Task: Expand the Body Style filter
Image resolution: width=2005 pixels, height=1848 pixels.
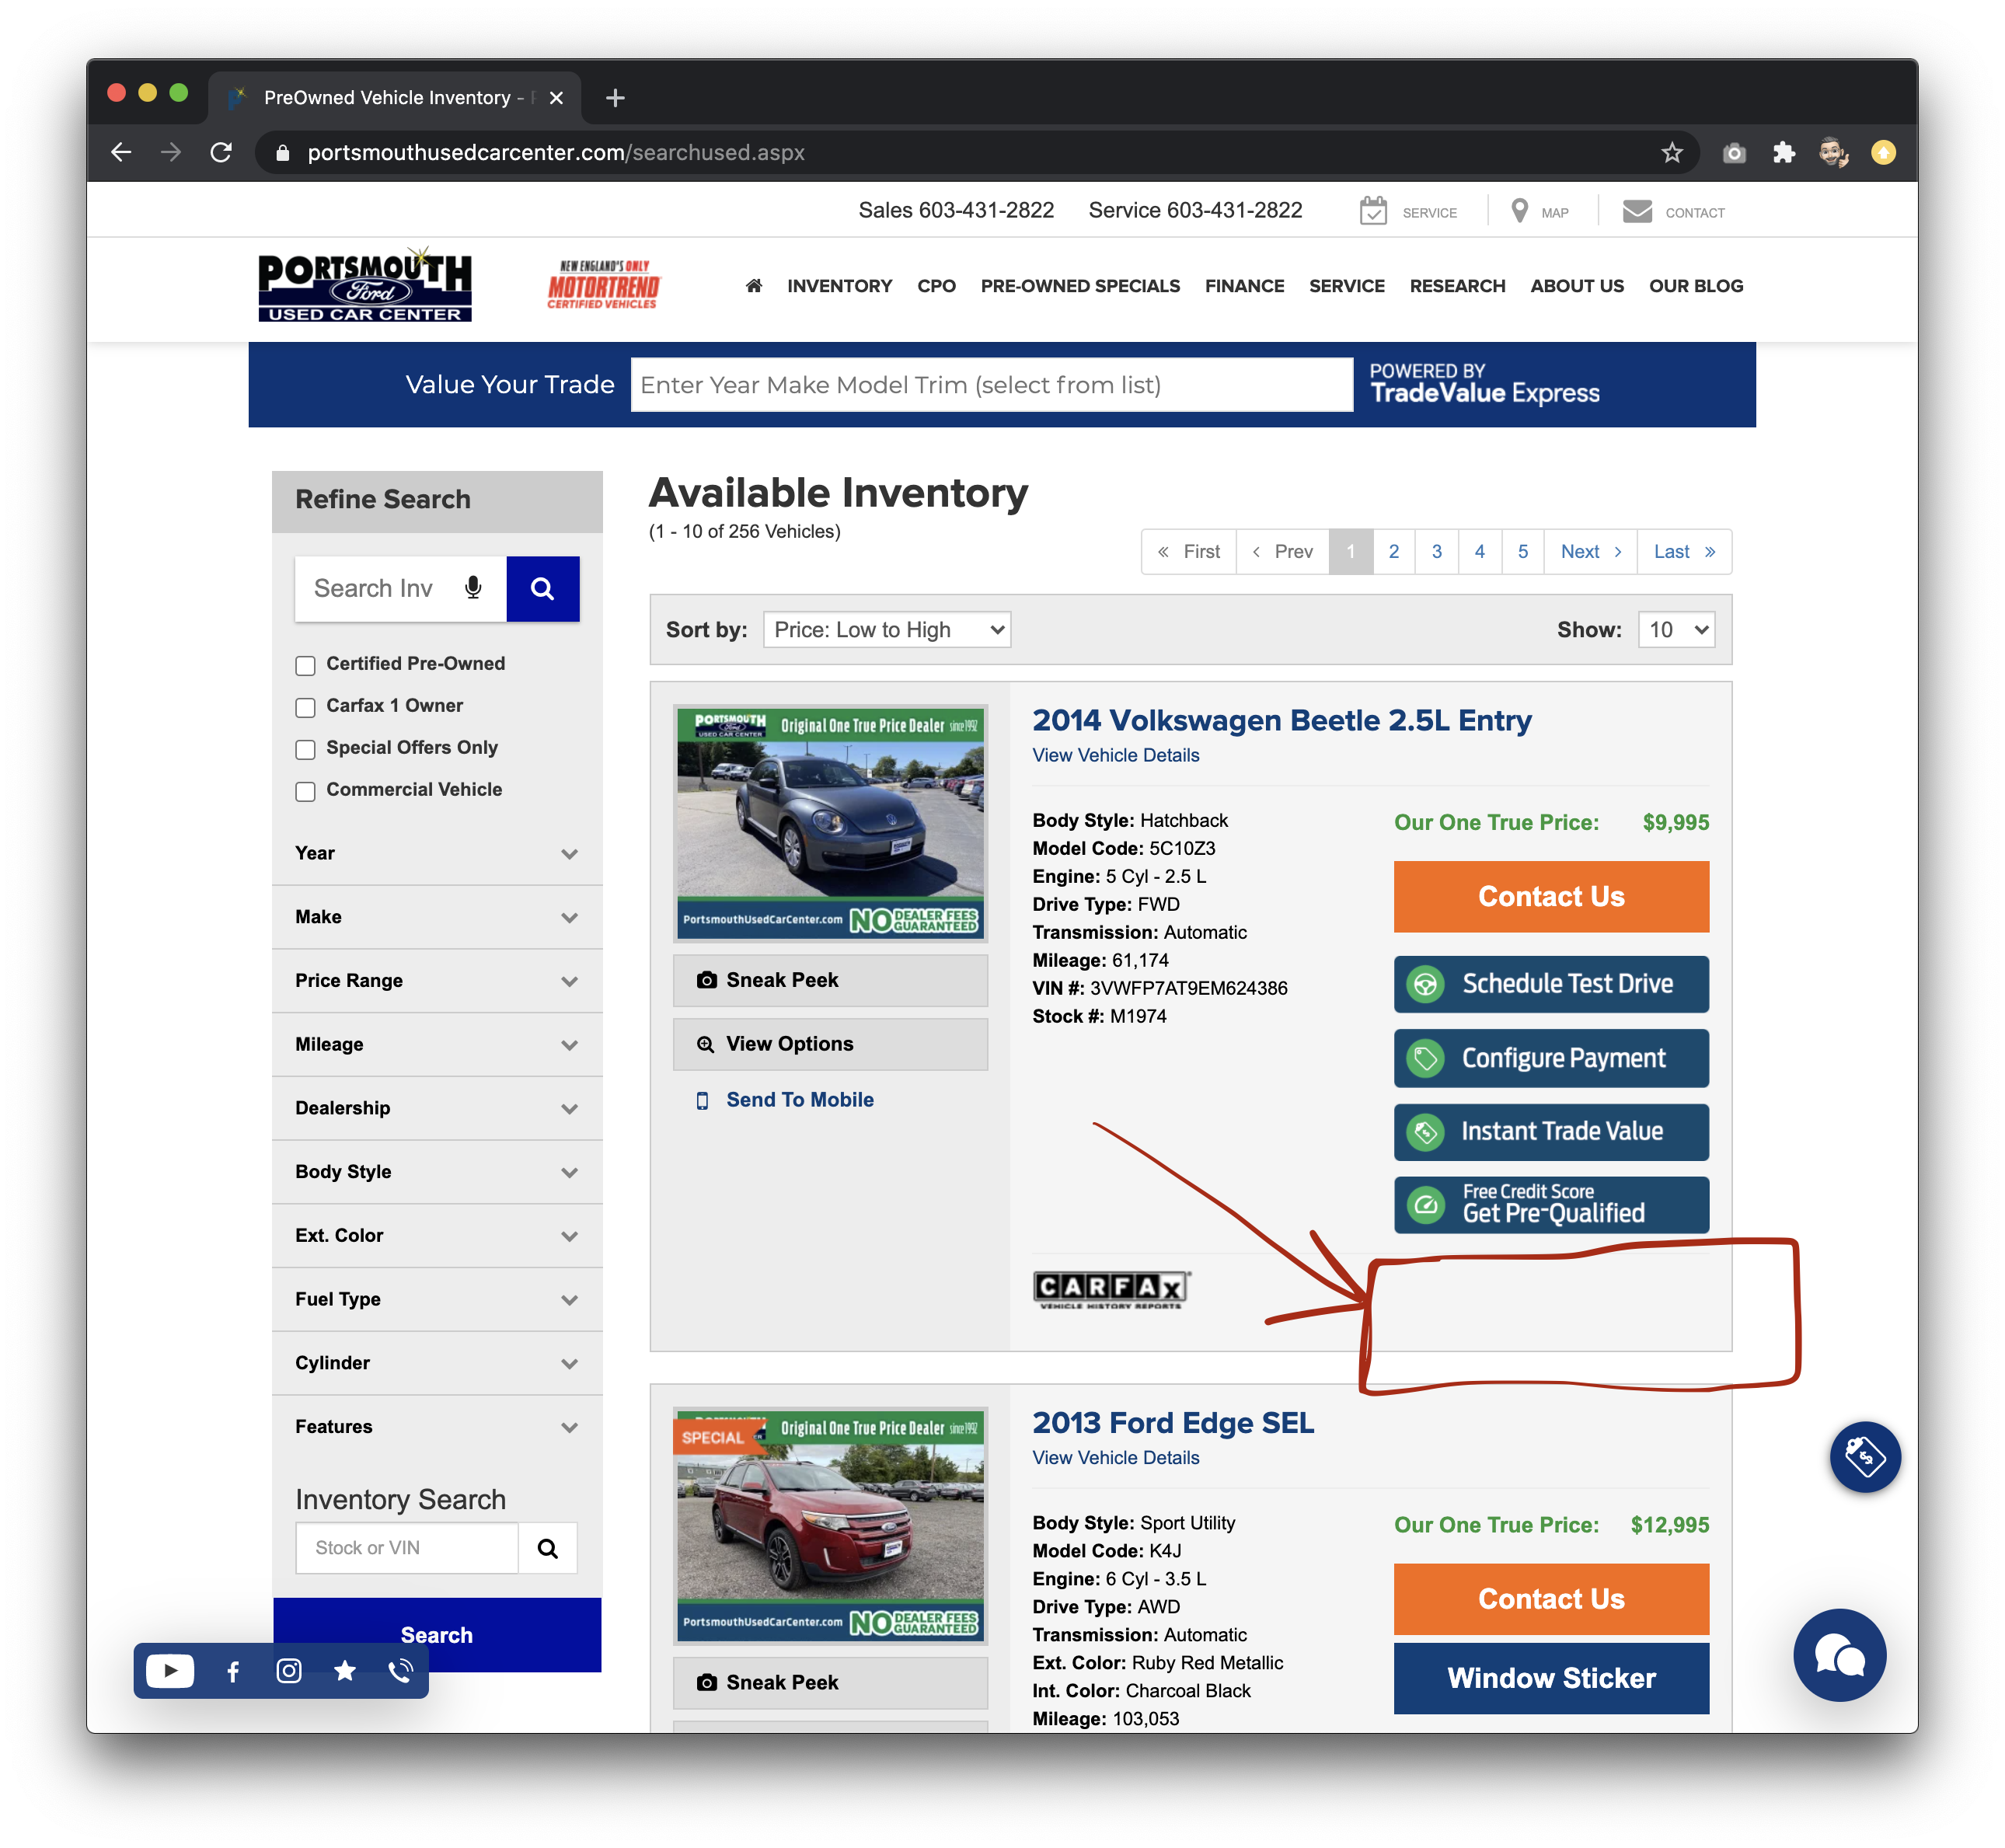Action: click(437, 1171)
